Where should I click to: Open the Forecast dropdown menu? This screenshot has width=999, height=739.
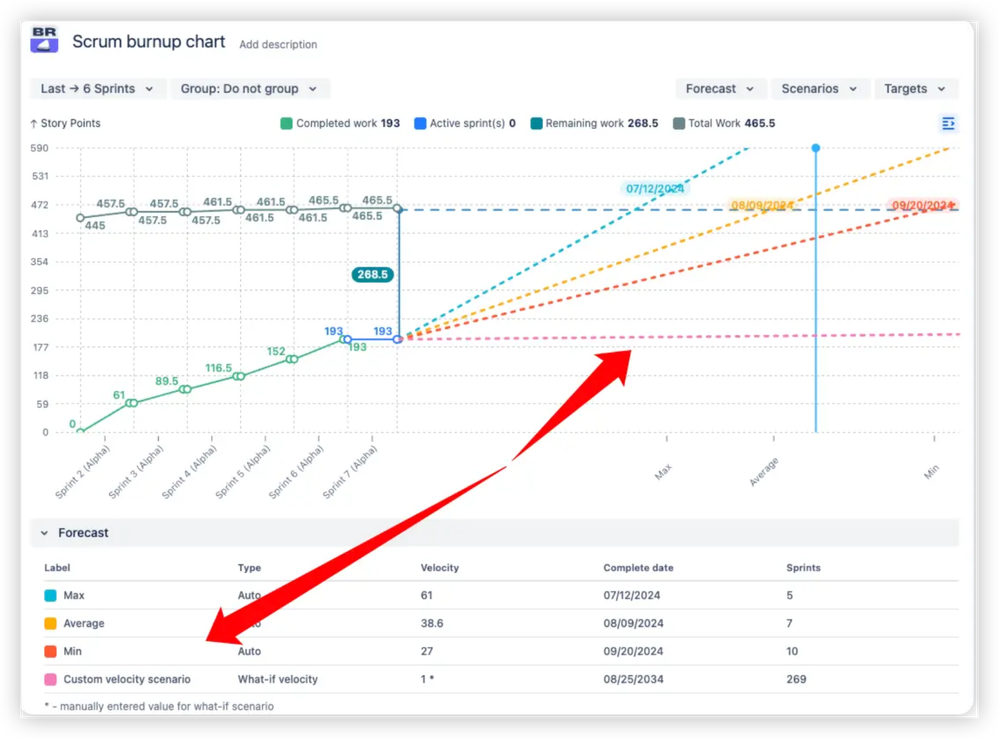point(721,89)
